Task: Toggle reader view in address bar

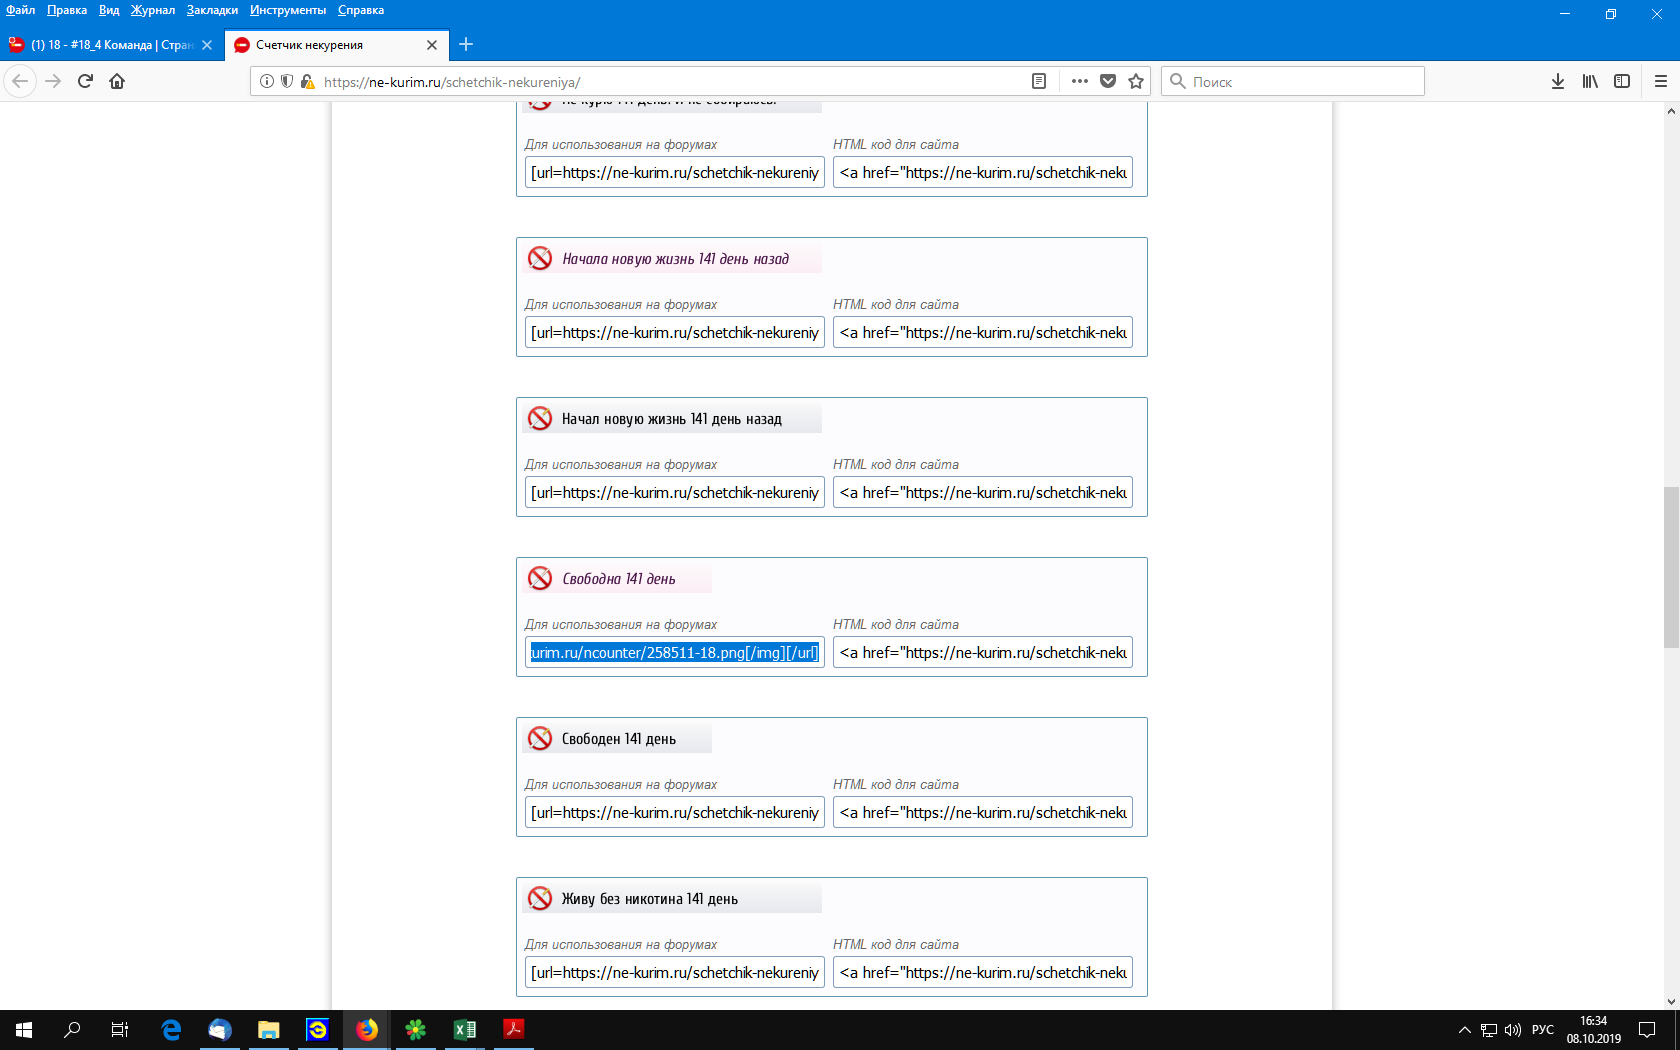Action: pyautogui.click(x=1039, y=81)
